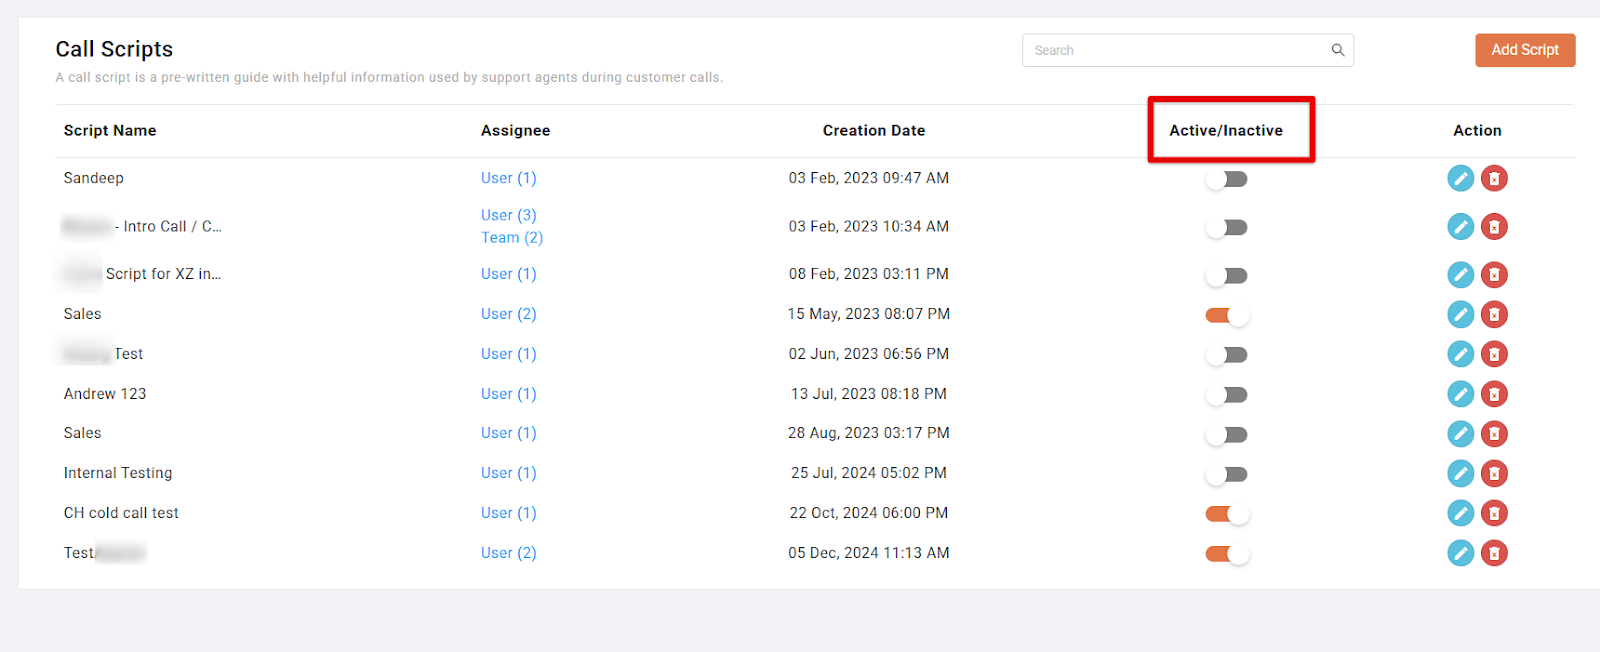The width and height of the screenshot is (1600, 652).
Task: Click the search magnifier icon
Action: click(1337, 50)
